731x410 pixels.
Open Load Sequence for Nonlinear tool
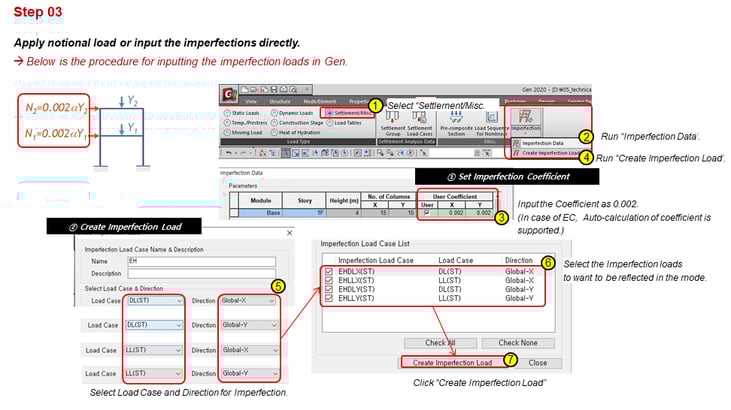tap(491, 124)
